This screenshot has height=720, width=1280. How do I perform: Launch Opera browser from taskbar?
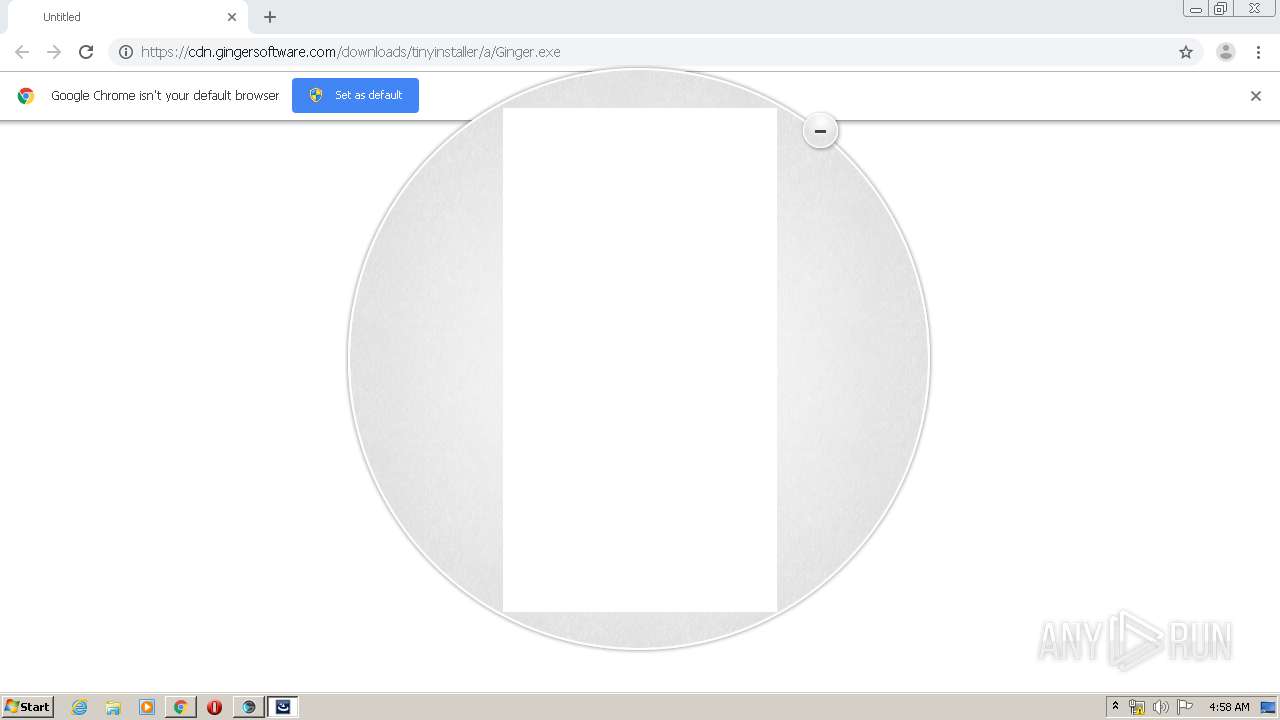pos(214,707)
